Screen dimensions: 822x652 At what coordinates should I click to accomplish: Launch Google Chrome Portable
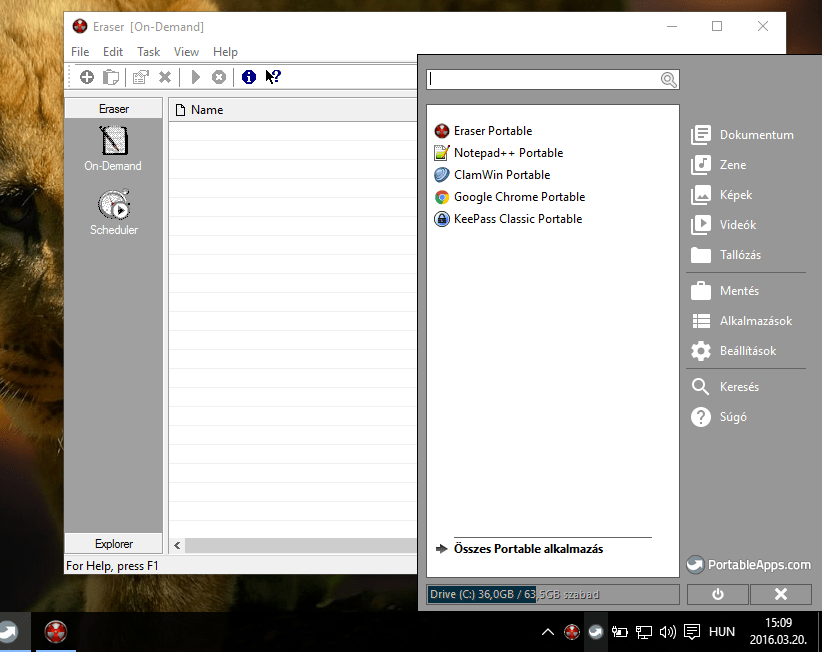pos(510,197)
